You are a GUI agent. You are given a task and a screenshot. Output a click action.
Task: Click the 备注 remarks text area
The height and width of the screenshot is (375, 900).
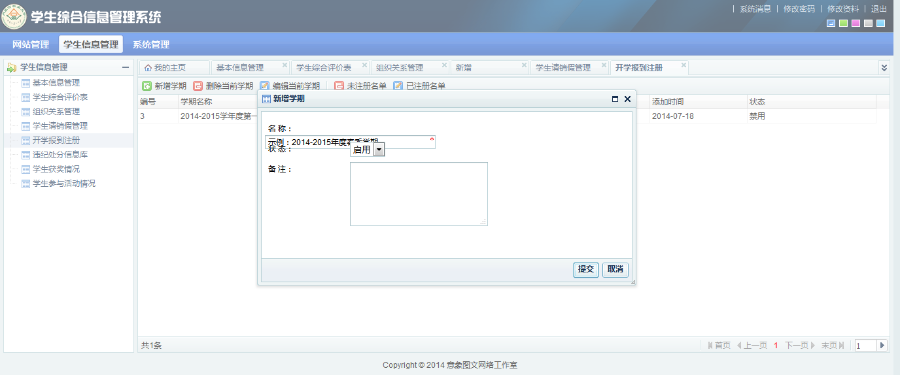419,194
